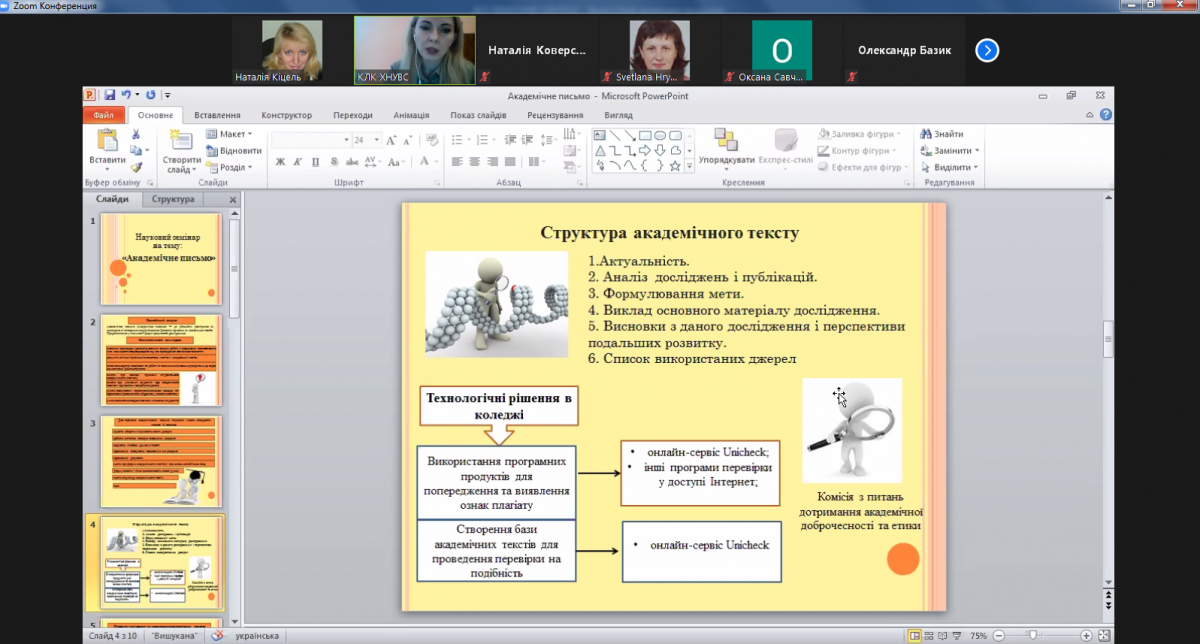The width and height of the screenshot is (1200, 644).
Task: Click the Arrange (Упорядкувати) icon
Action: (726, 141)
